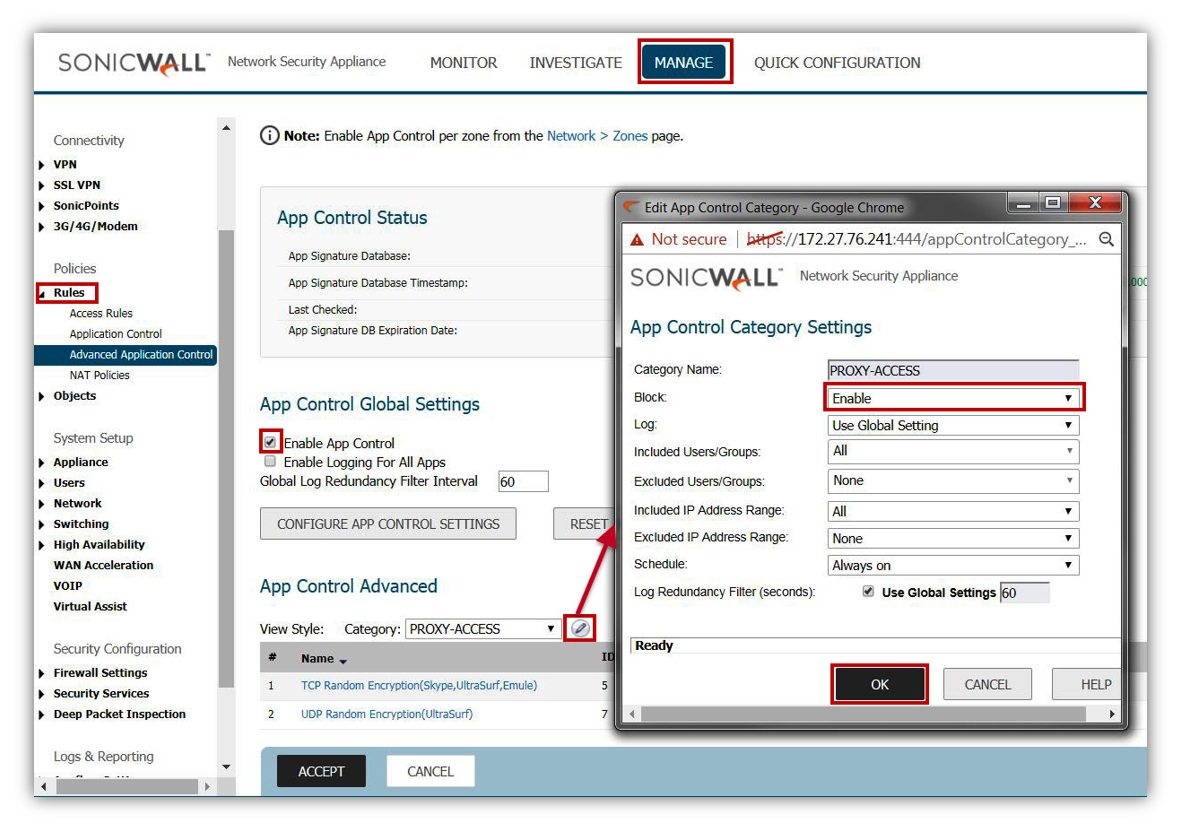This screenshot has width=1184, height=826.
Task: Select the MANAGE tab
Action: tap(684, 63)
